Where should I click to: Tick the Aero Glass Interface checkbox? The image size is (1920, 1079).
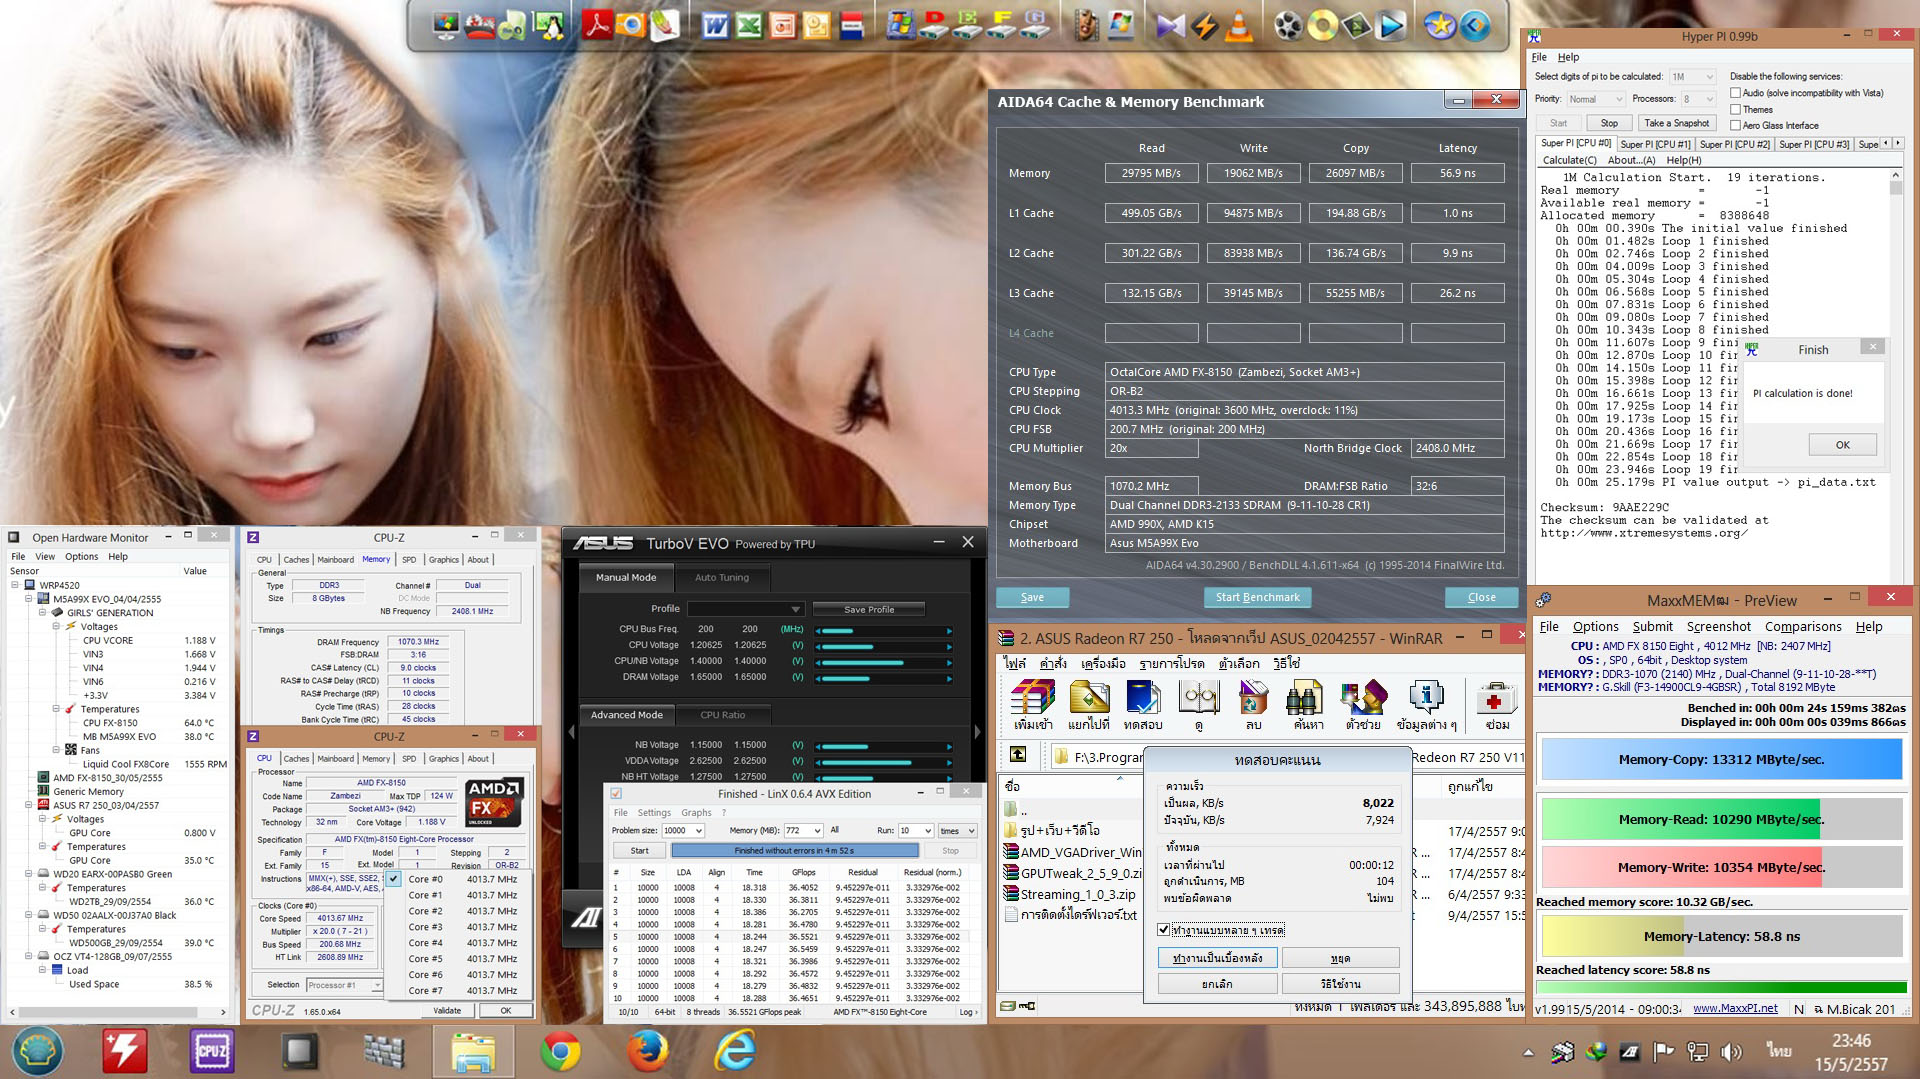click(1736, 125)
